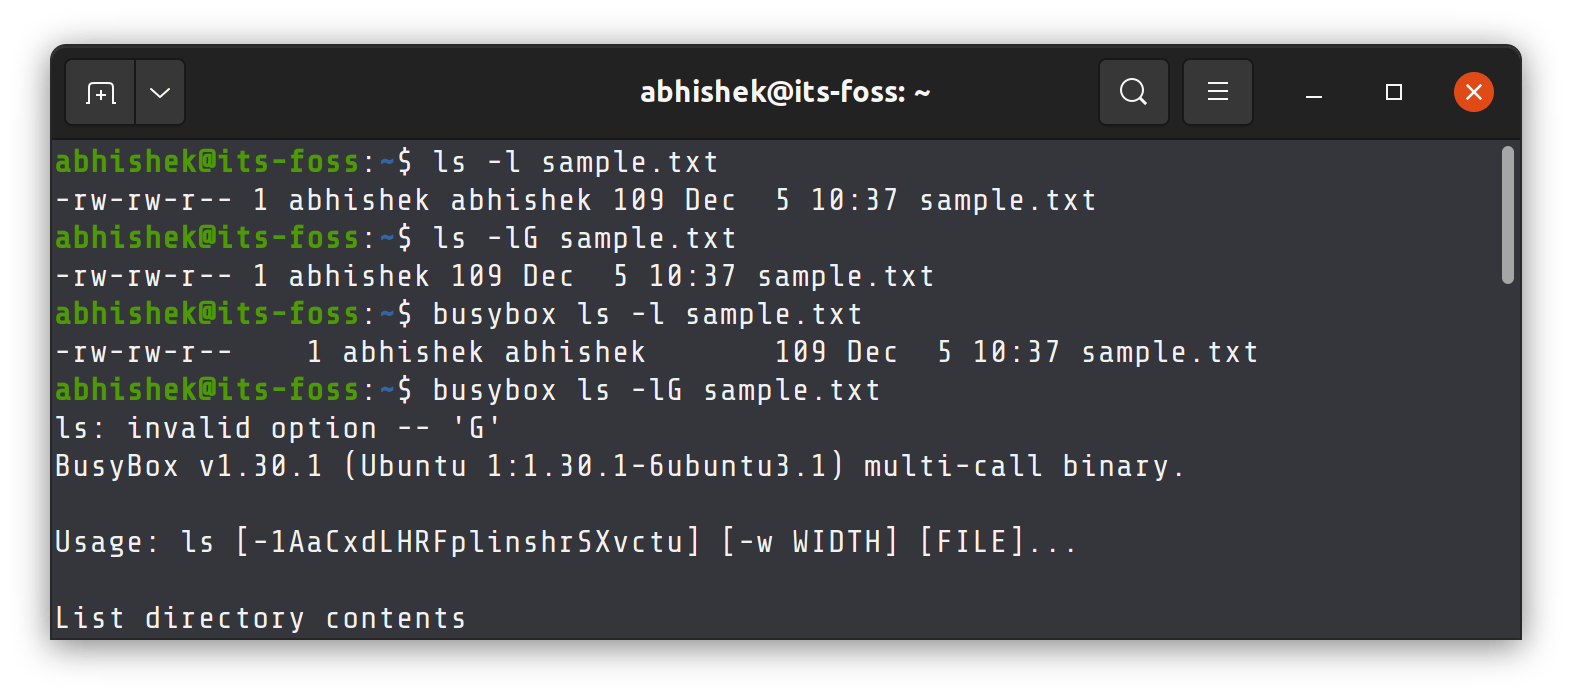Click the new tab plus icon

[x=99, y=92]
